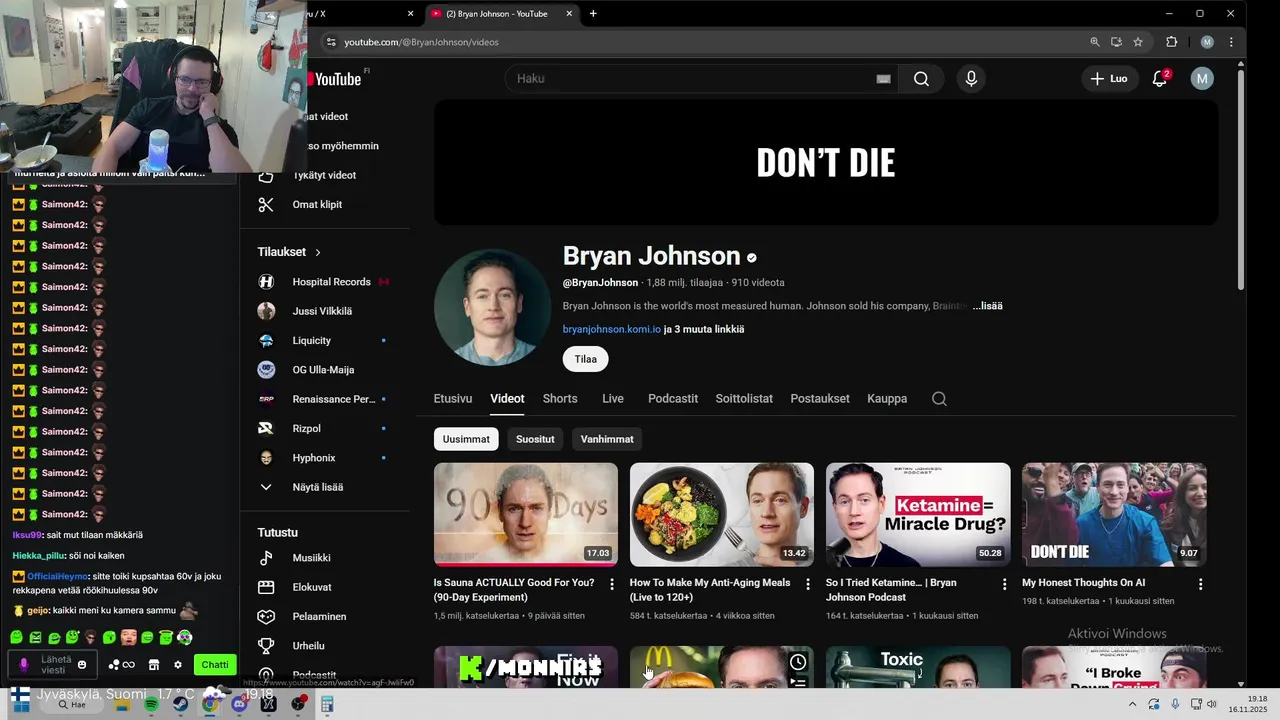Open the on-screen keyboard in search box
Image resolution: width=1280 pixels, height=720 pixels.
(883, 79)
